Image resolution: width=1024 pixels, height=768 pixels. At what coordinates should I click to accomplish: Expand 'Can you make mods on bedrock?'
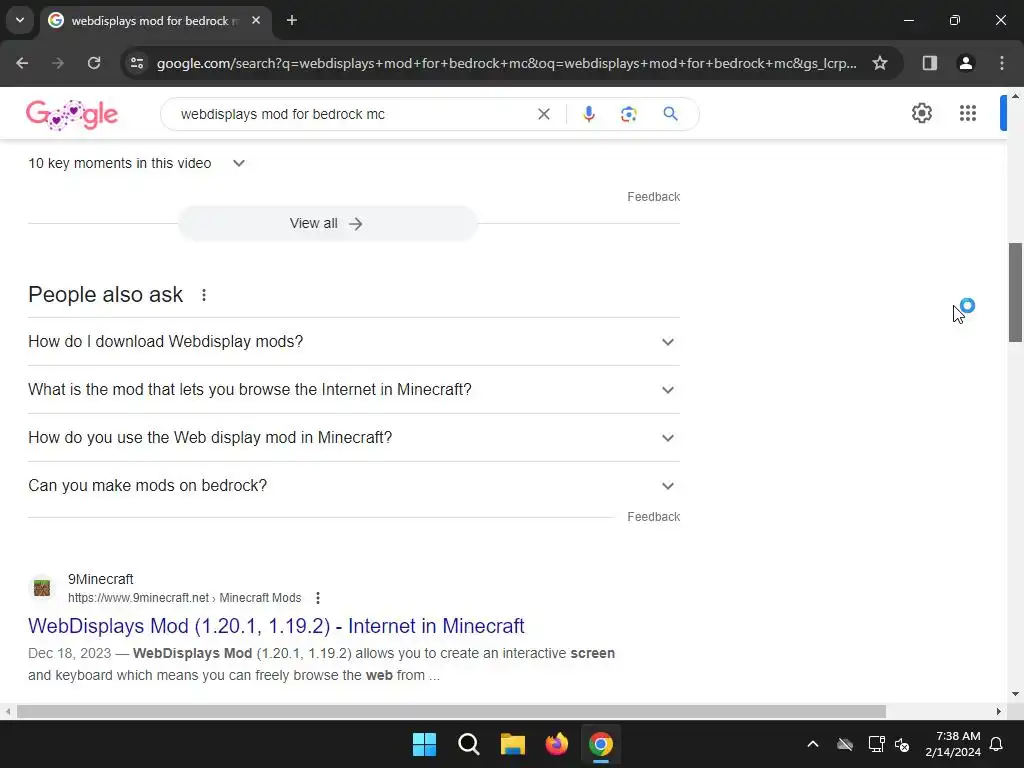[353, 486]
